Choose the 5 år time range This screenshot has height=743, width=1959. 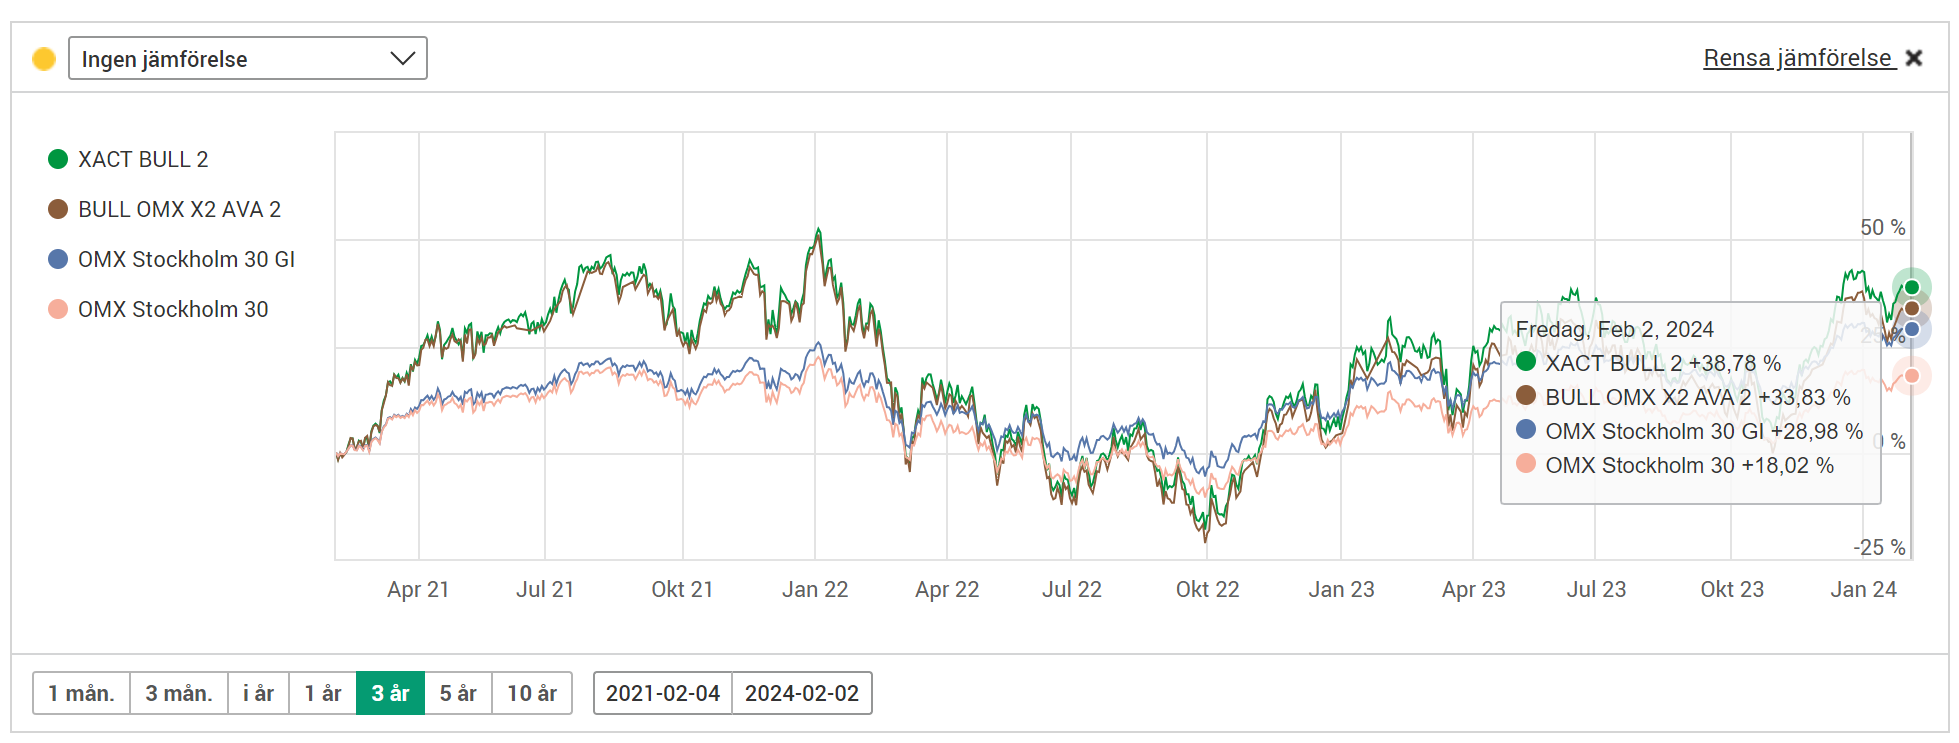(x=458, y=693)
